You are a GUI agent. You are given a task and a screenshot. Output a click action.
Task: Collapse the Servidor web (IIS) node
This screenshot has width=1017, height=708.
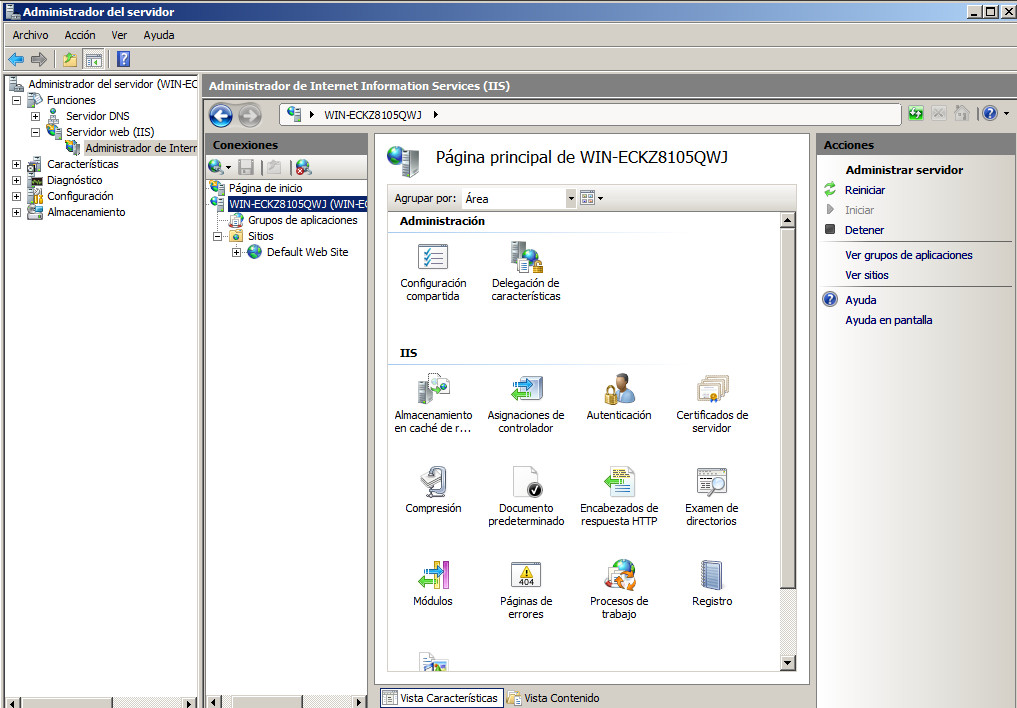[35, 132]
